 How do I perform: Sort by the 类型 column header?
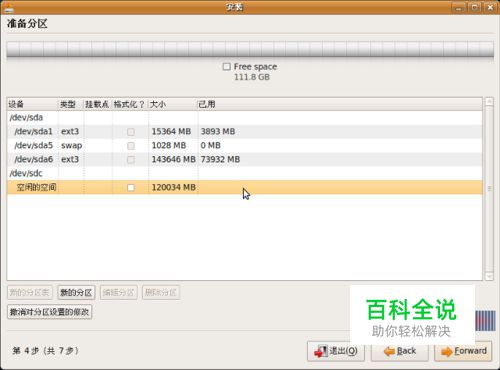tap(71, 104)
